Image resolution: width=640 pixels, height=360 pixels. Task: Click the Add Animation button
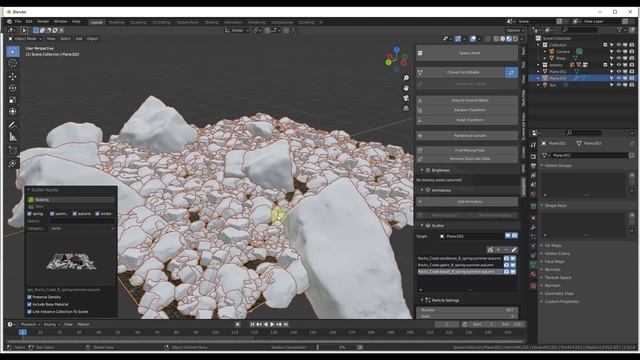(x=467, y=202)
